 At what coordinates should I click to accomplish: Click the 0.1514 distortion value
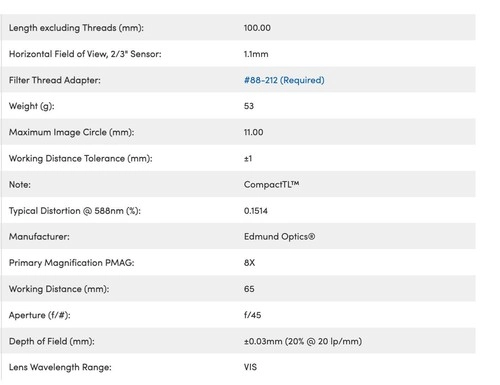pos(256,211)
